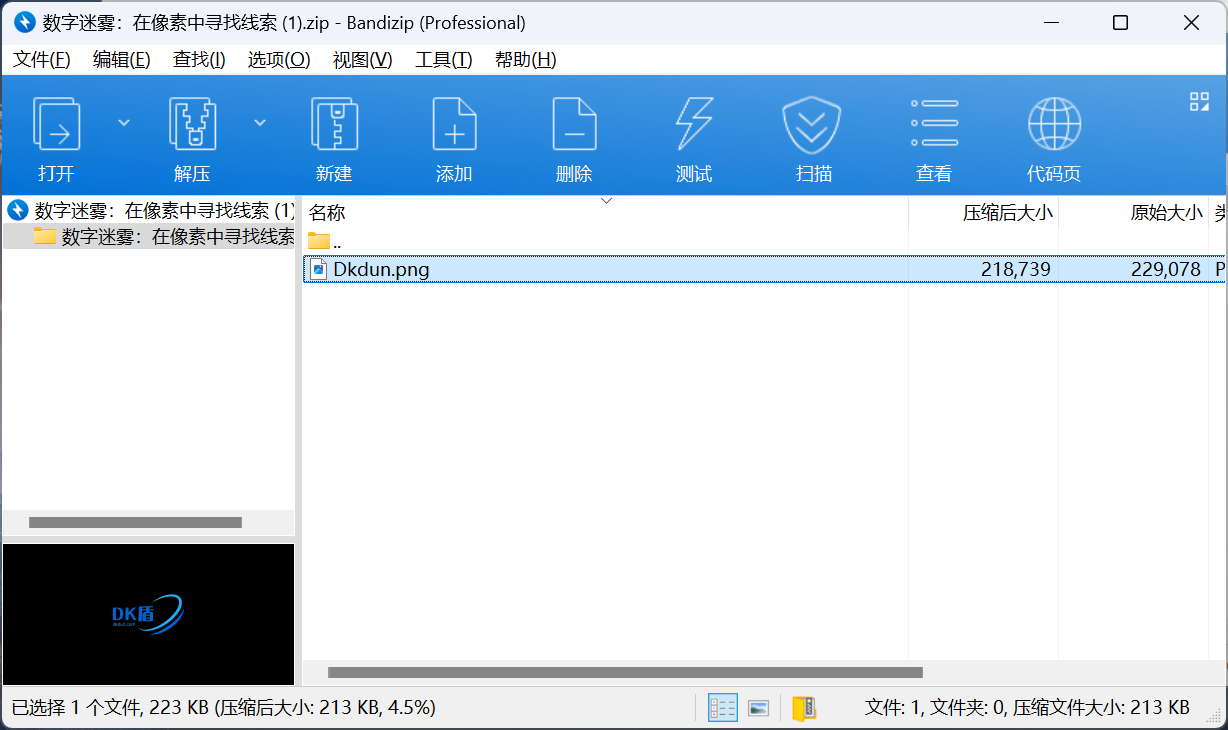
Task: Expand the dropdown arrow next to 打开
Action: click(x=124, y=123)
